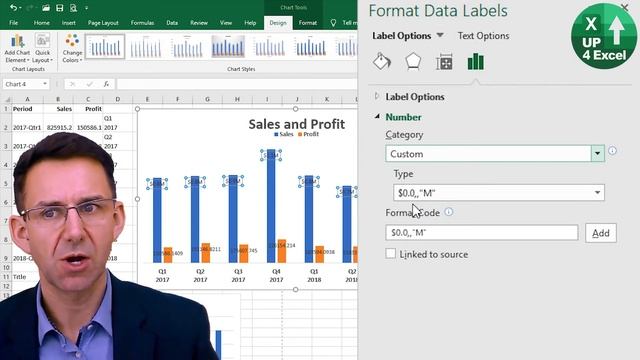The width and height of the screenshot is (640, 360).
Task: Close the Format Data Labels pane
Action: point(624,7)
